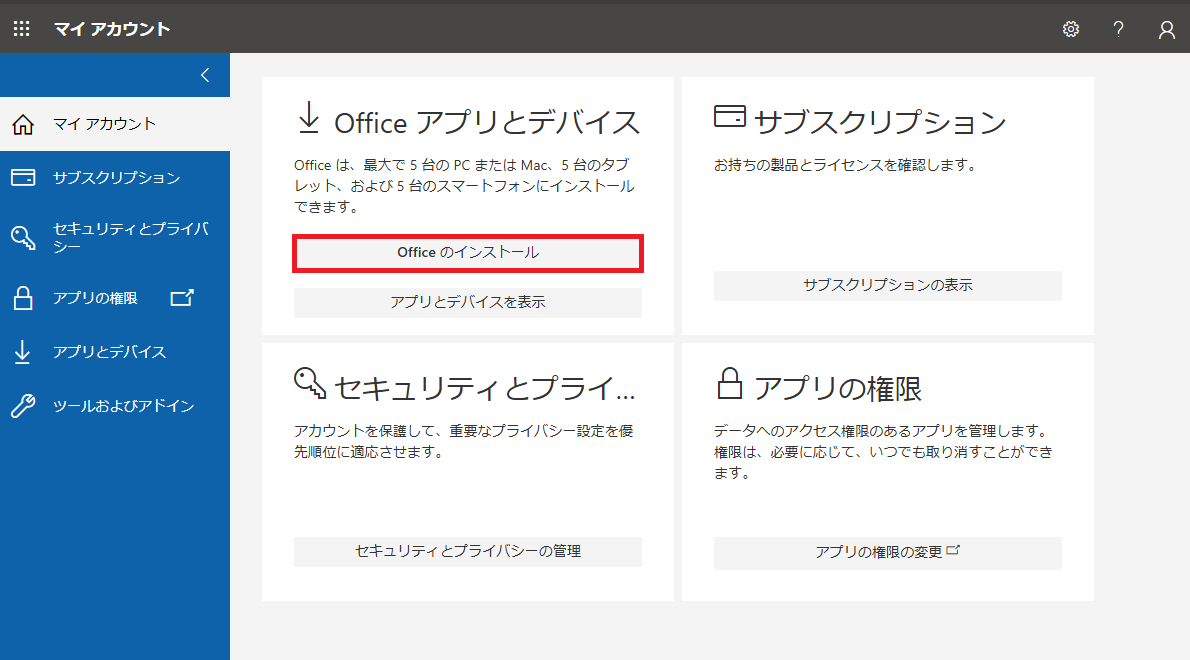
Task: Click アプリの権限の変更 button
Action: (888, 552)
